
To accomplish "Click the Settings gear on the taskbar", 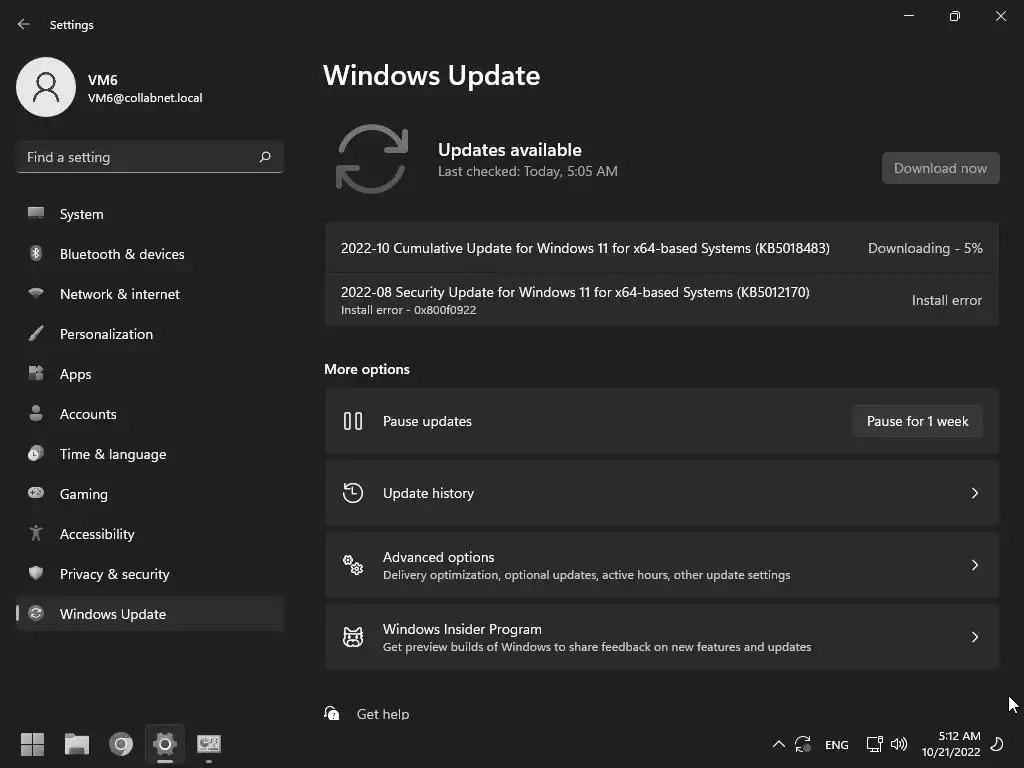I will click(x=165, y=744).
